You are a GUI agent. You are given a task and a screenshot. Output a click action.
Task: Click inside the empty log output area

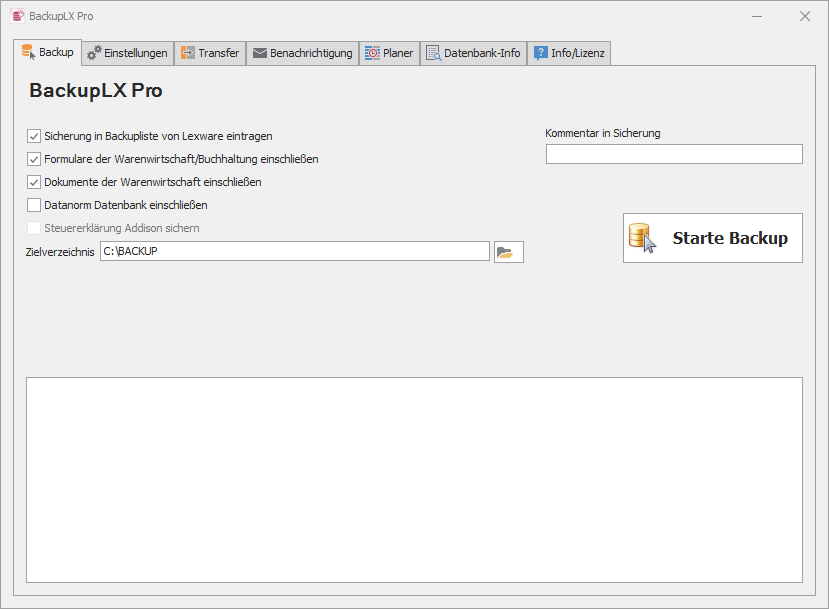point(414,480)
